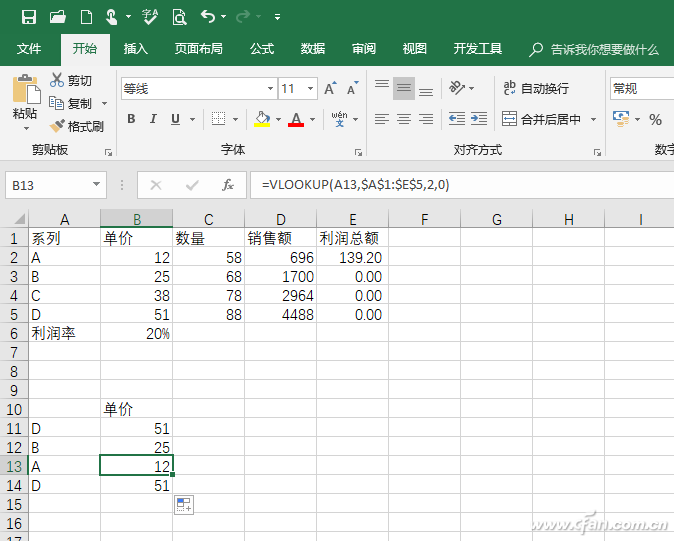Viewport: 674px width, 541px height.
Task: Click the Redo arrow
Action: pyautogui.click(x=243, y=16)
